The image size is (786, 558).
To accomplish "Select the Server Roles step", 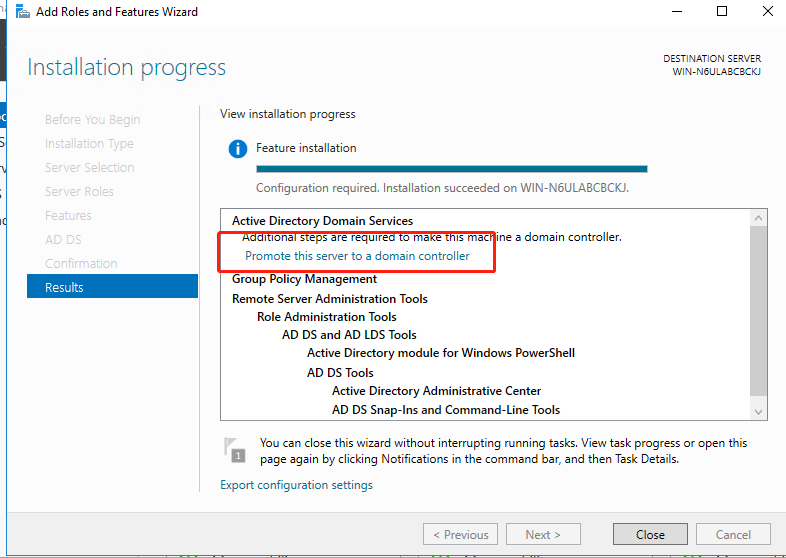I will click(79, 192).
